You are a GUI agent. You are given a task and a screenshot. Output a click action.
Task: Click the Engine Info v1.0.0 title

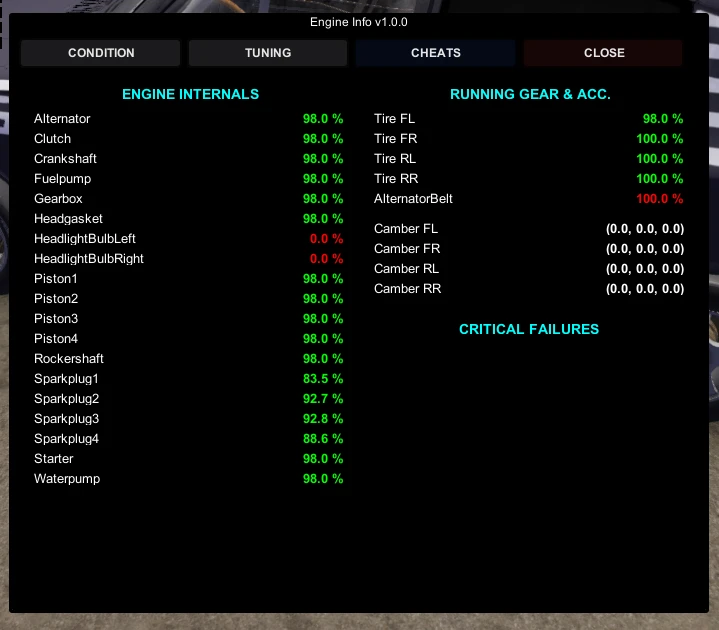(359, 22)
